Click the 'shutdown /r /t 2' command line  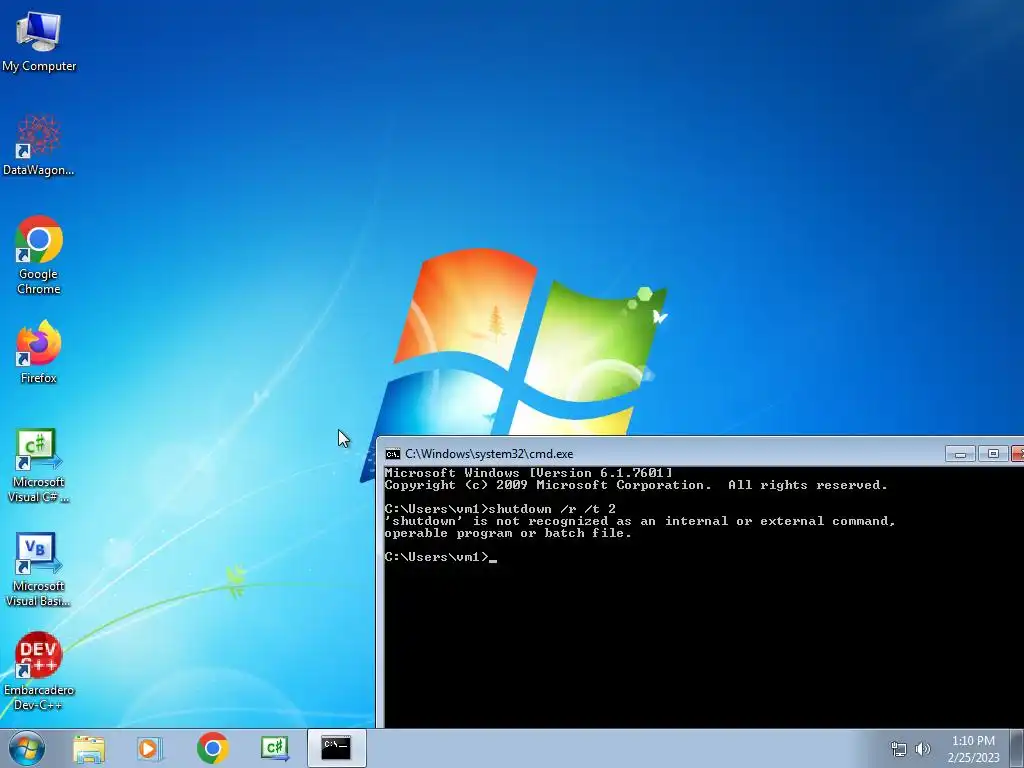(x=500, y=509)
